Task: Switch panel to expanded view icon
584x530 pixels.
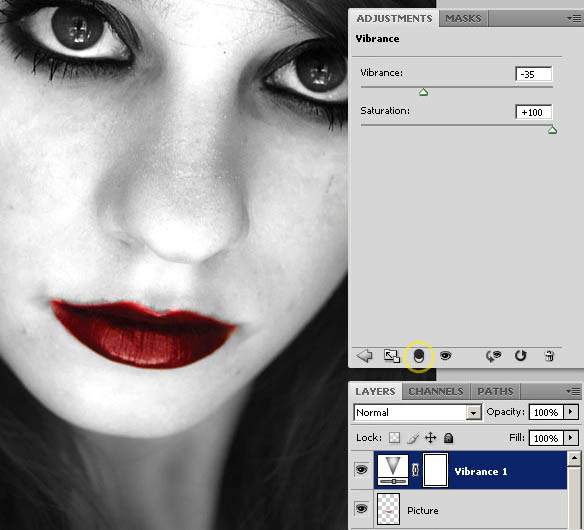Action: [391, 356]
